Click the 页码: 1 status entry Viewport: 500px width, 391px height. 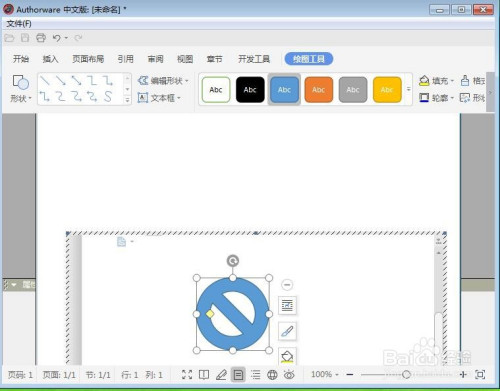[x=20, y=375]
